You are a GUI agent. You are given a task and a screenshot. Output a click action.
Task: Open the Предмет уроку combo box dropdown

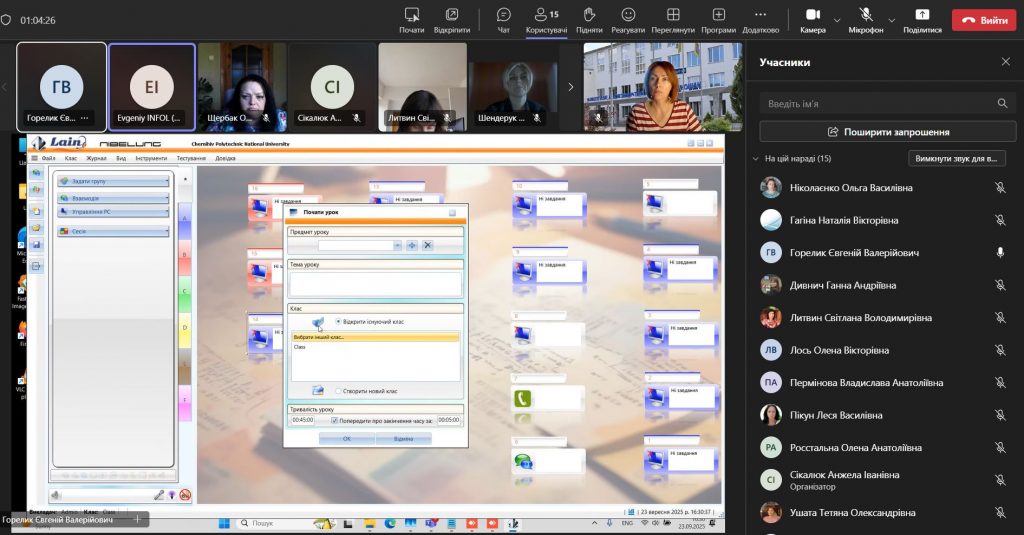pyautogui.click(x=397, y=245)
